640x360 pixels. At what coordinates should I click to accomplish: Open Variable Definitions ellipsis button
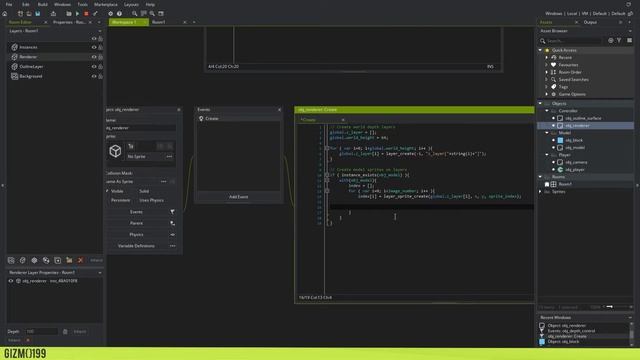(x=172, y=246)
